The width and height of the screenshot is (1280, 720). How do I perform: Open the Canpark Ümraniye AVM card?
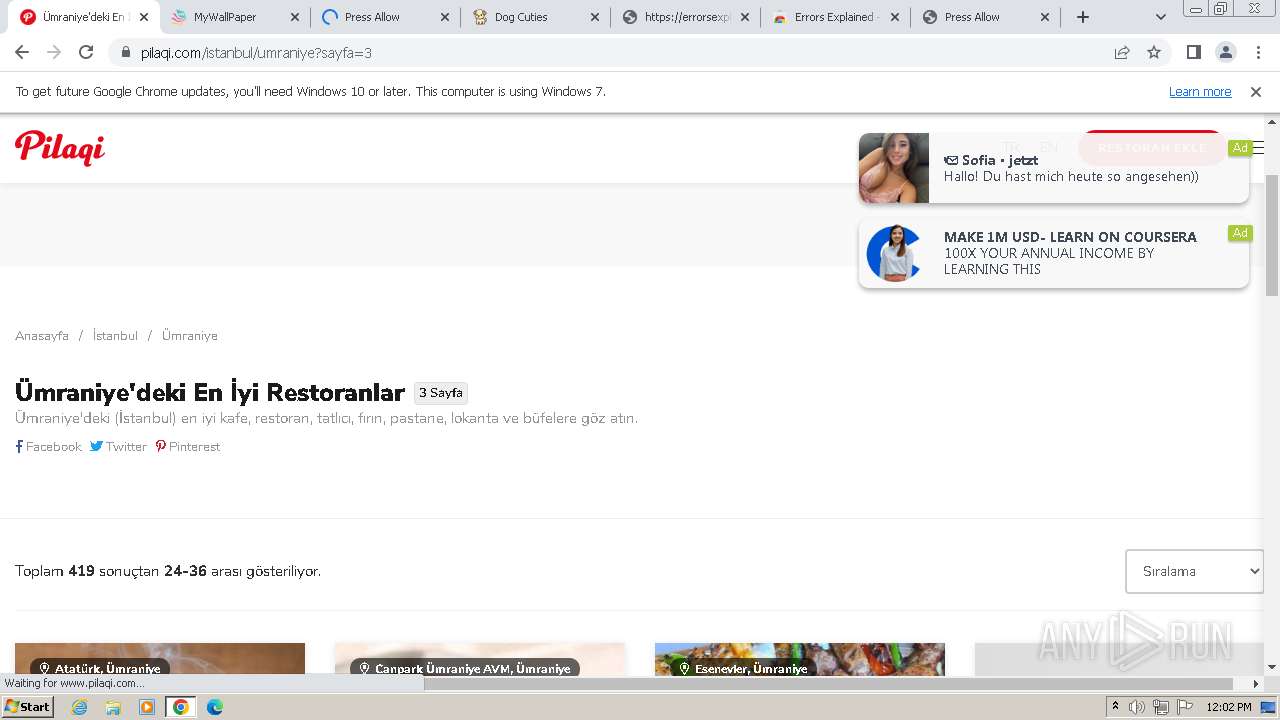[x=480, y=659]
